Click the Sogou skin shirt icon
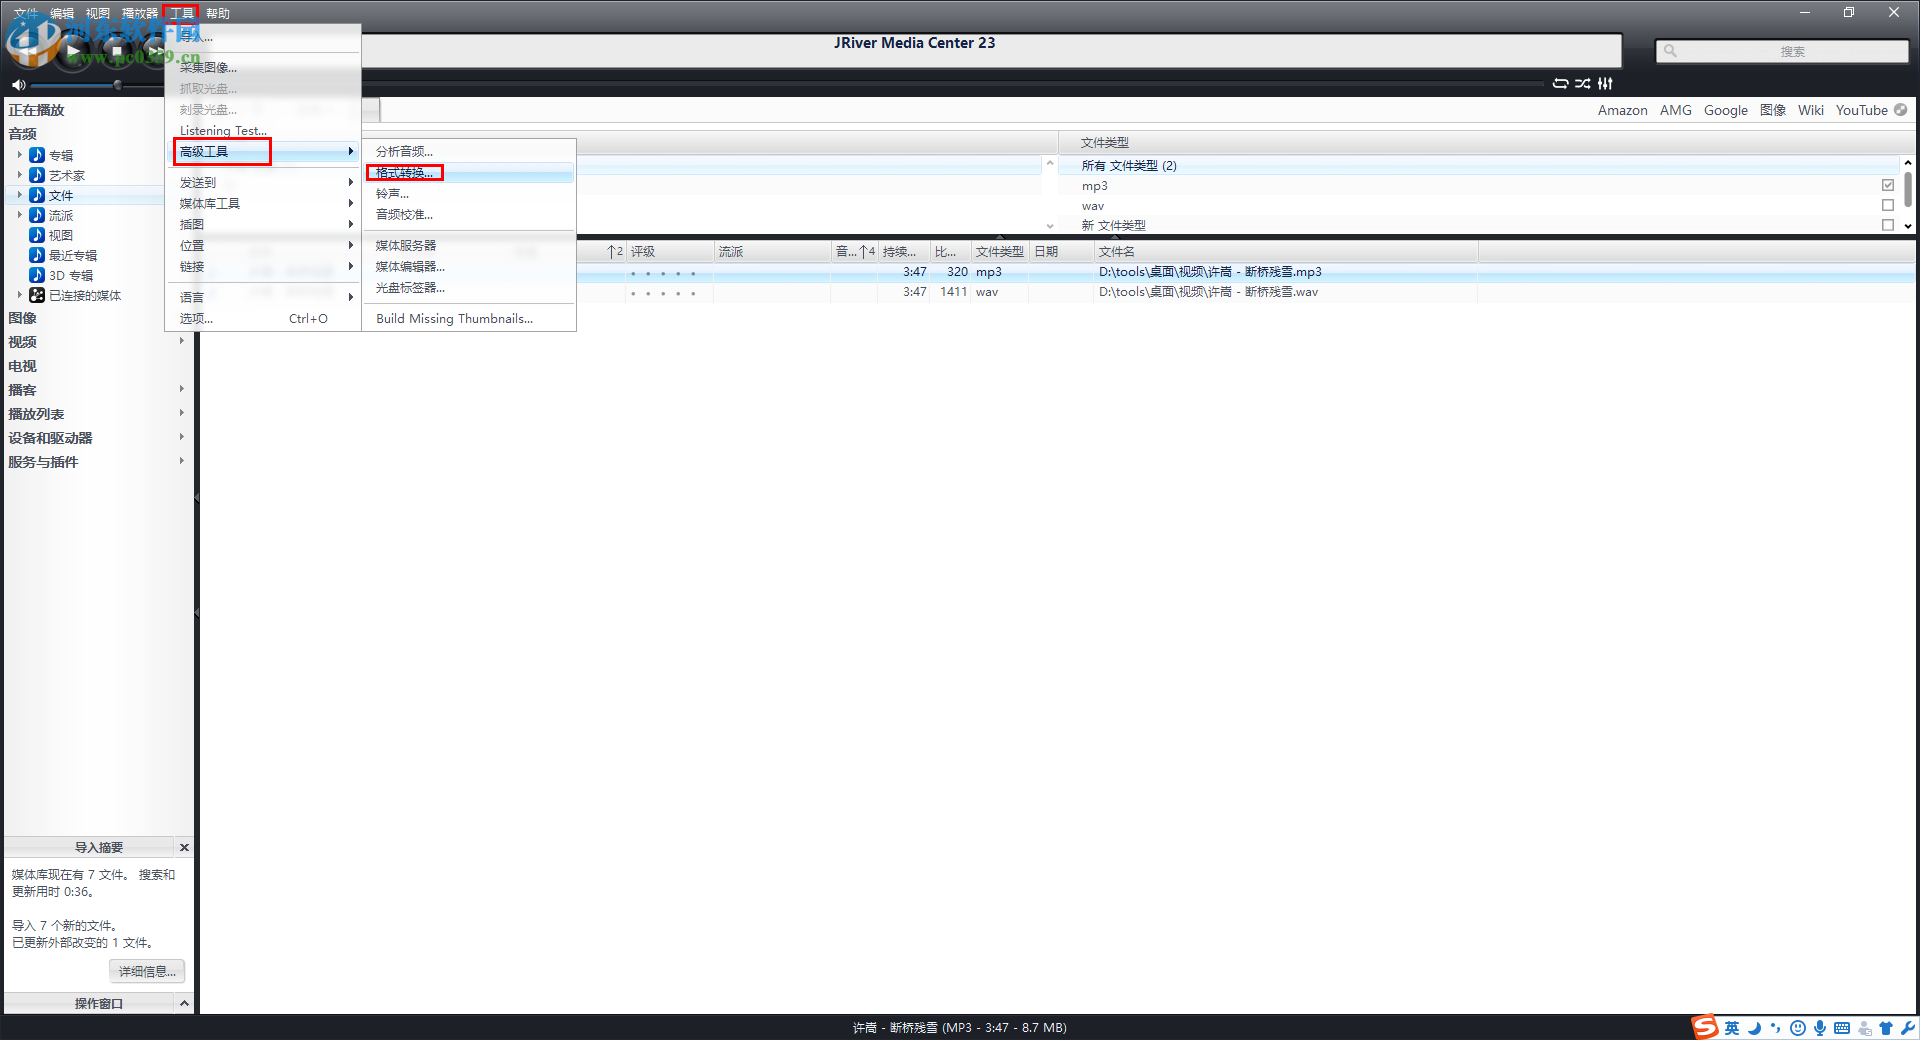Viewport: 1920px width, 1040px height. [x=1886, y=1028]
